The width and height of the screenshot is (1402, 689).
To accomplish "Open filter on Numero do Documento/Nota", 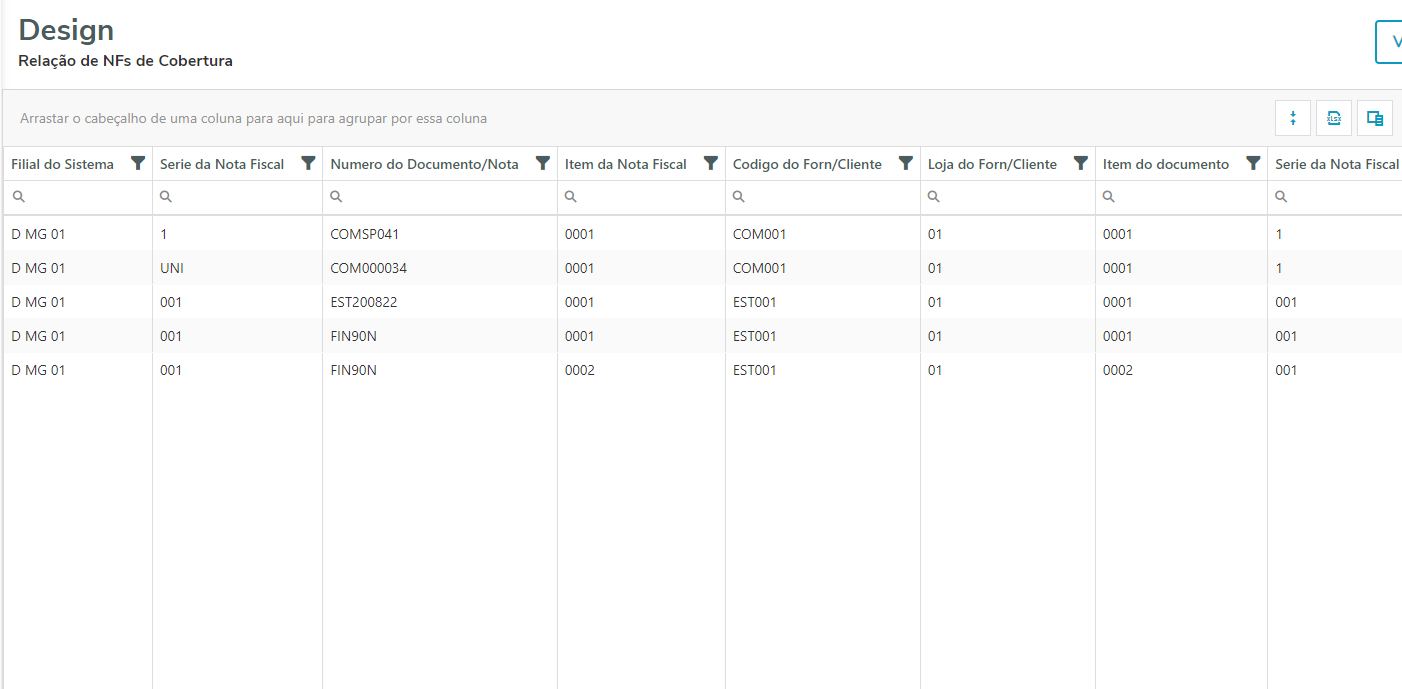I will 543,163.
